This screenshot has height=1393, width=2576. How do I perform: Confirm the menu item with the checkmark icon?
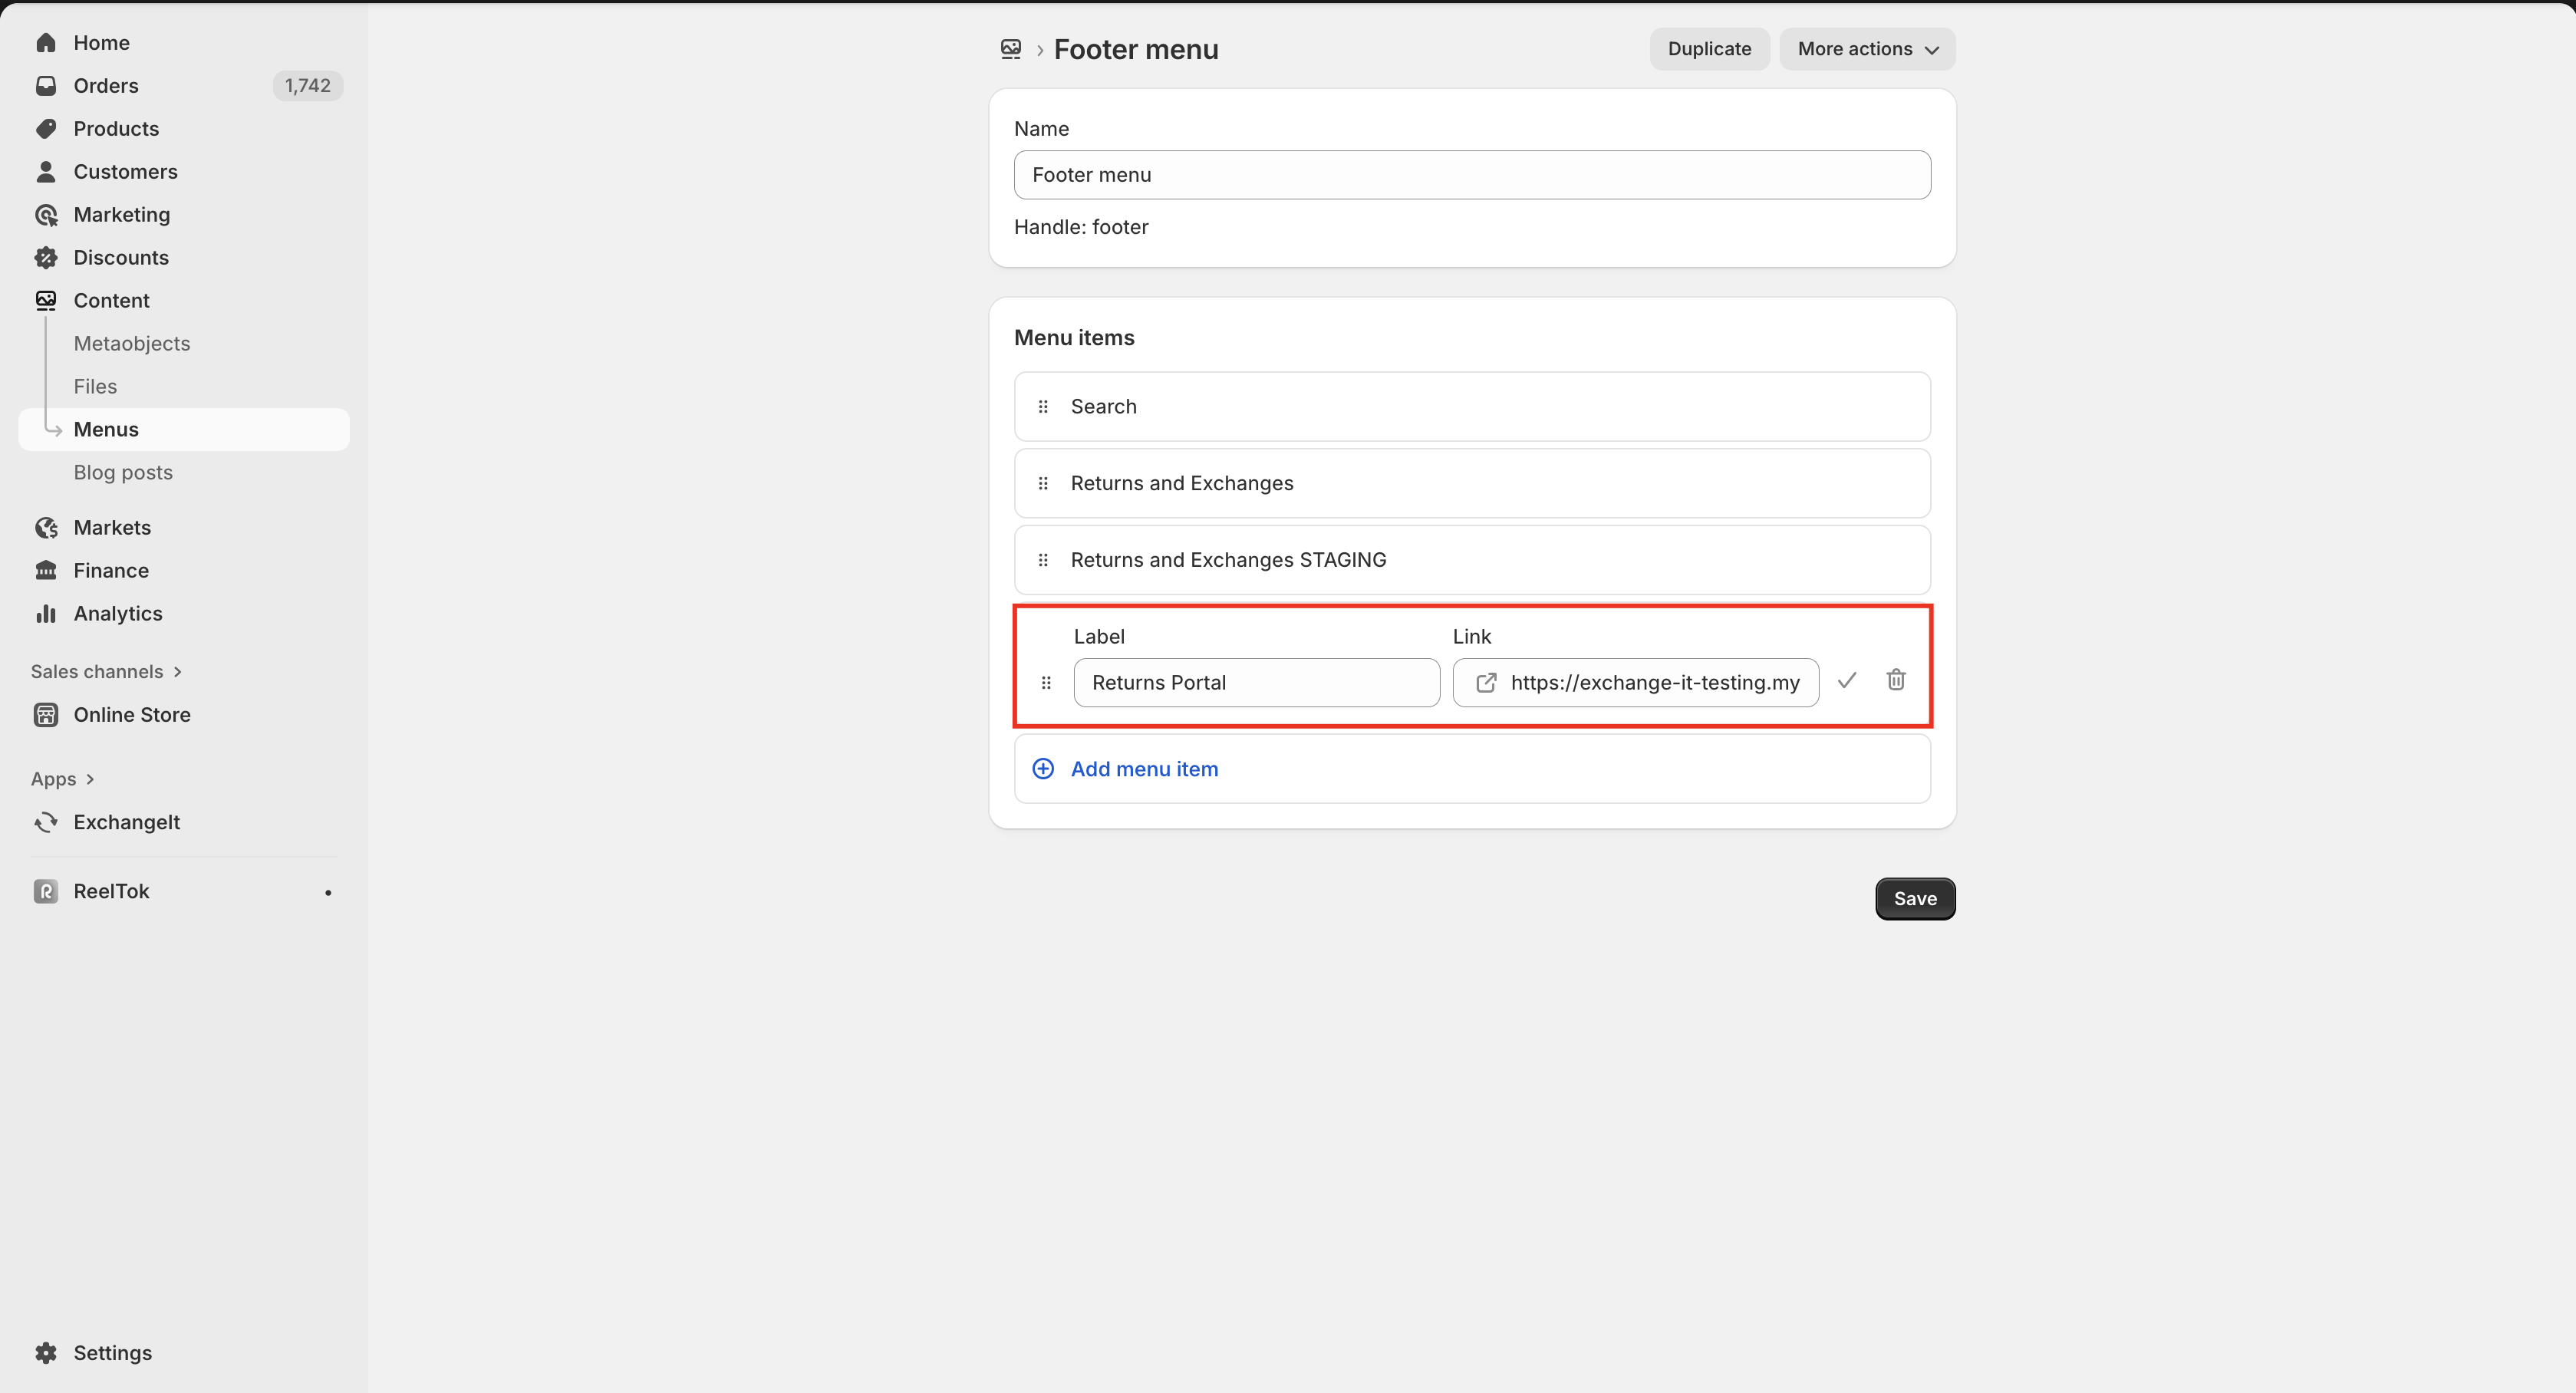pos(1846,680)
